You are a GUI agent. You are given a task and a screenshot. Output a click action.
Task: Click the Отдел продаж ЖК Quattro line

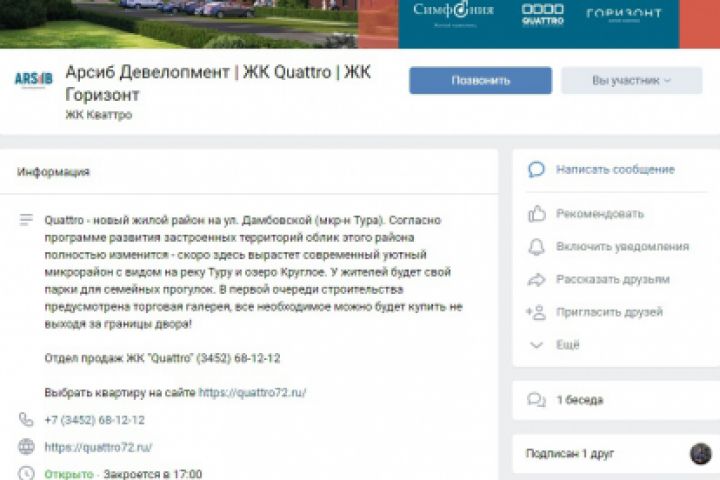162,358
